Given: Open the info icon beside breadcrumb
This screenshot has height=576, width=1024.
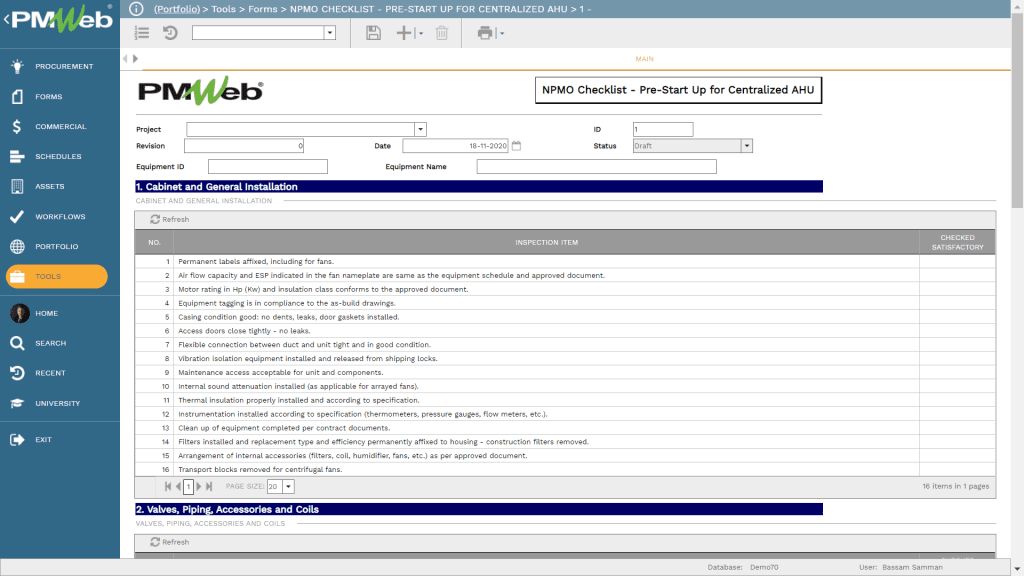Looking at the screenshot, I should pyautogui.click(x=136, y=8).
